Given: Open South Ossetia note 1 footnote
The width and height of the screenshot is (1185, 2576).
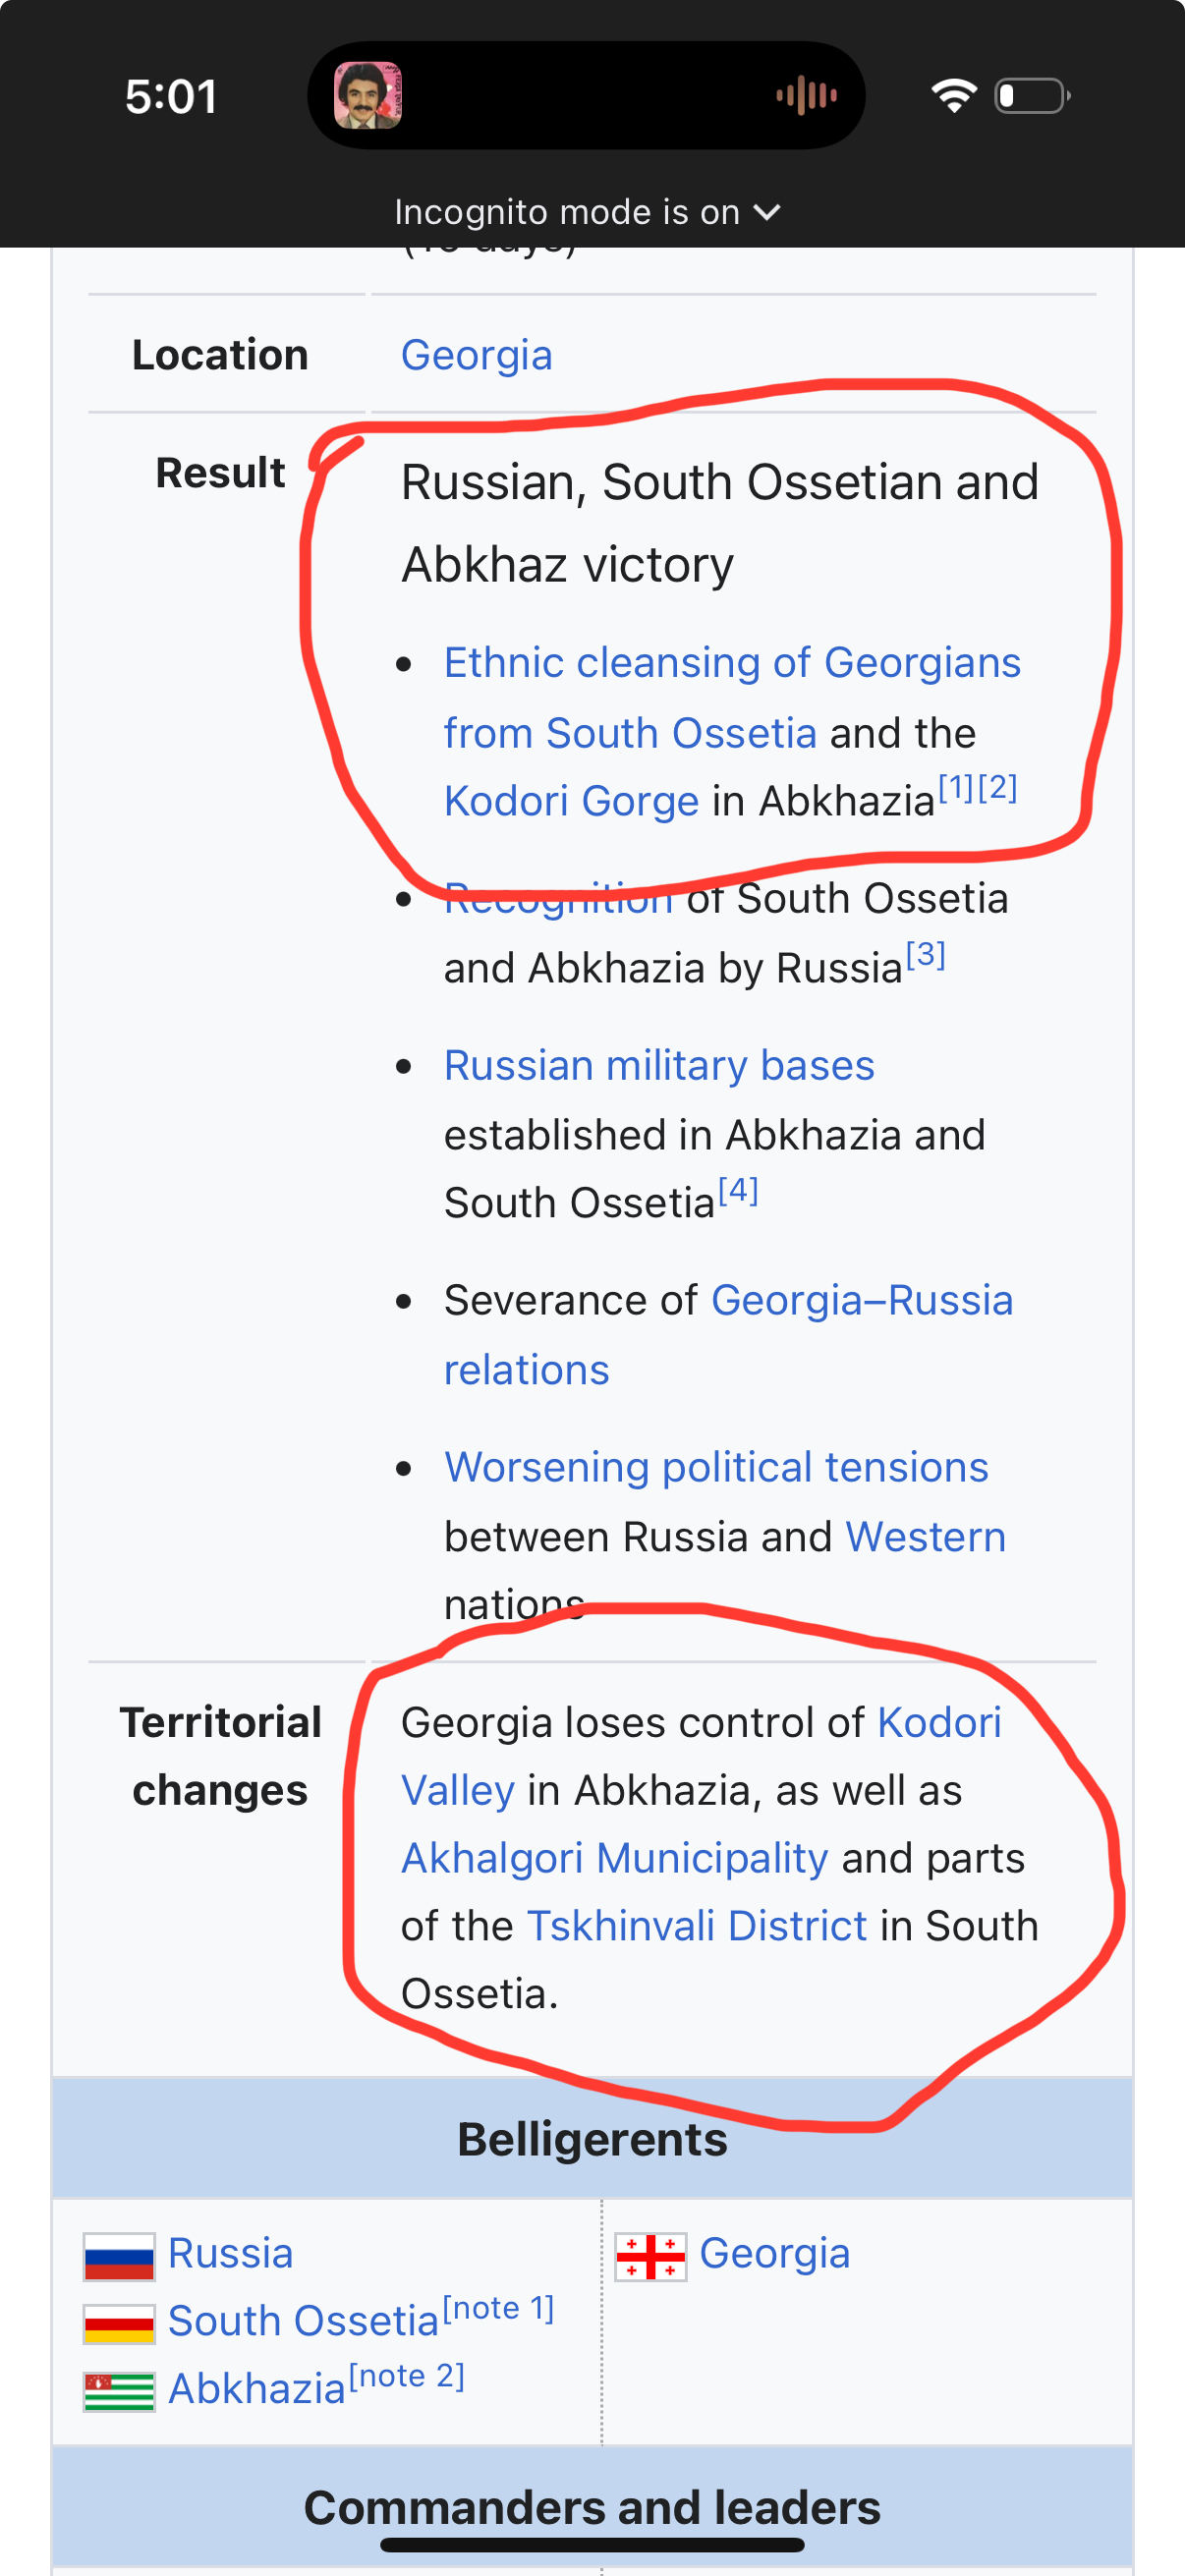Looking at the screenshot, I should (498, 2309).
